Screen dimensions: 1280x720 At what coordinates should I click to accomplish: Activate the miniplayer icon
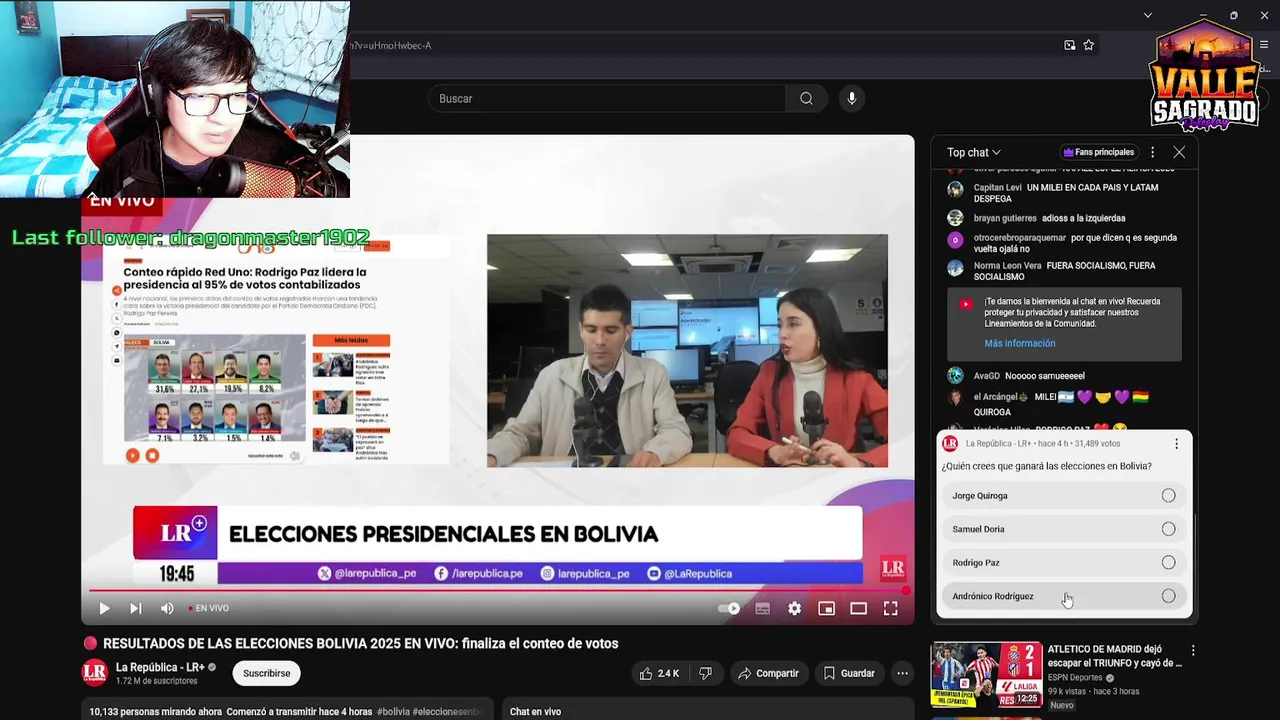point(826,608)
